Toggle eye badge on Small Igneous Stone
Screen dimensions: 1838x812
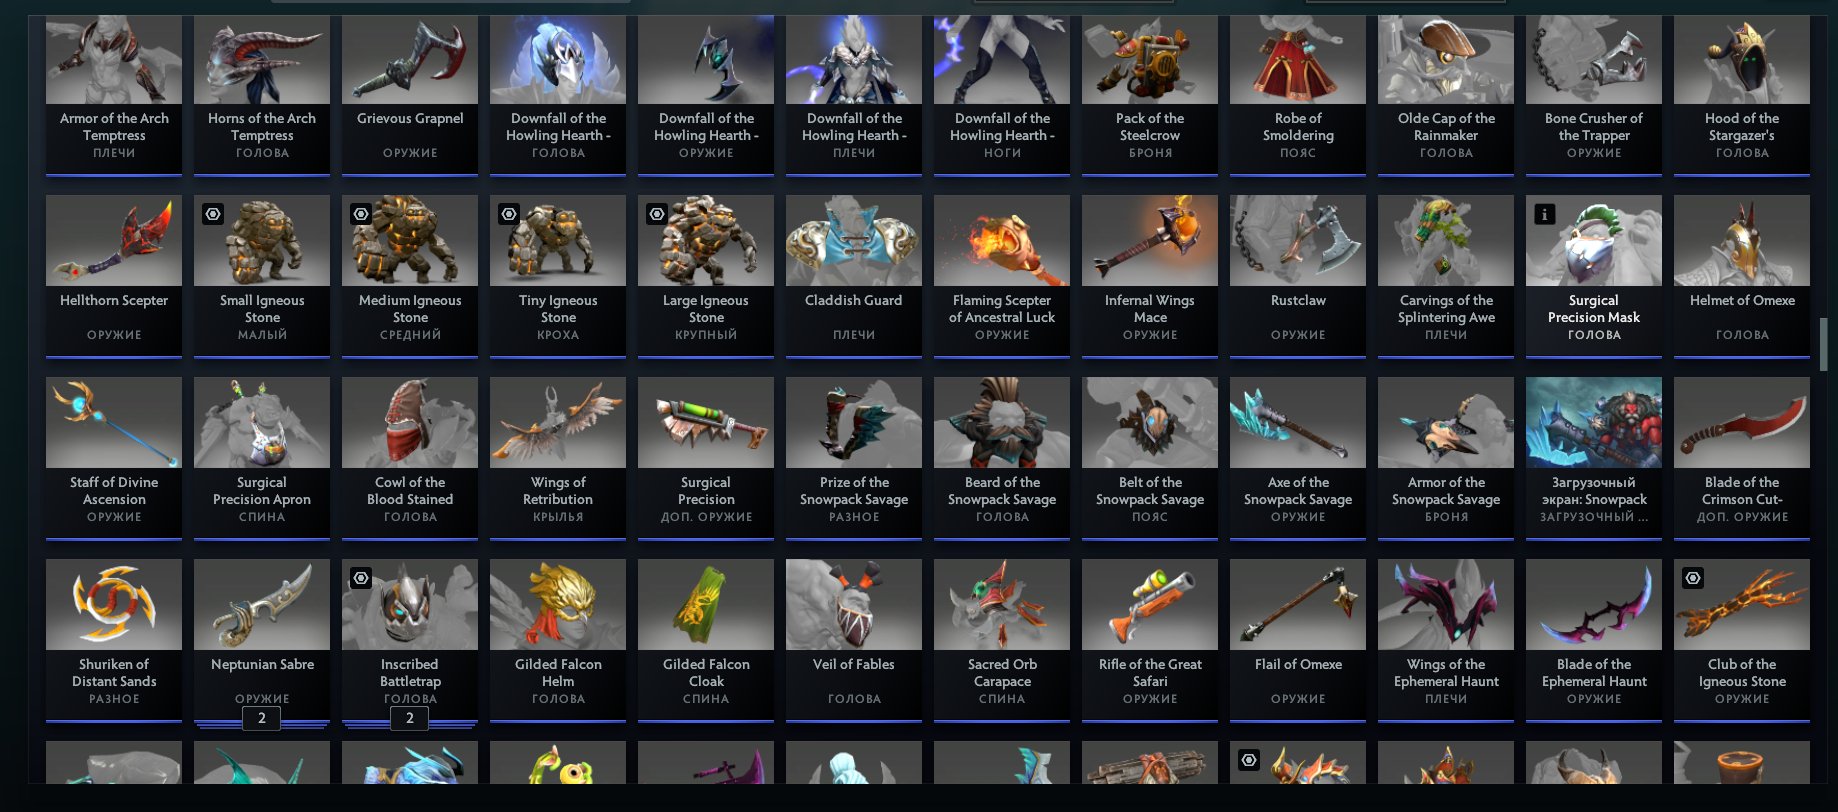click(x=213, y=214)
